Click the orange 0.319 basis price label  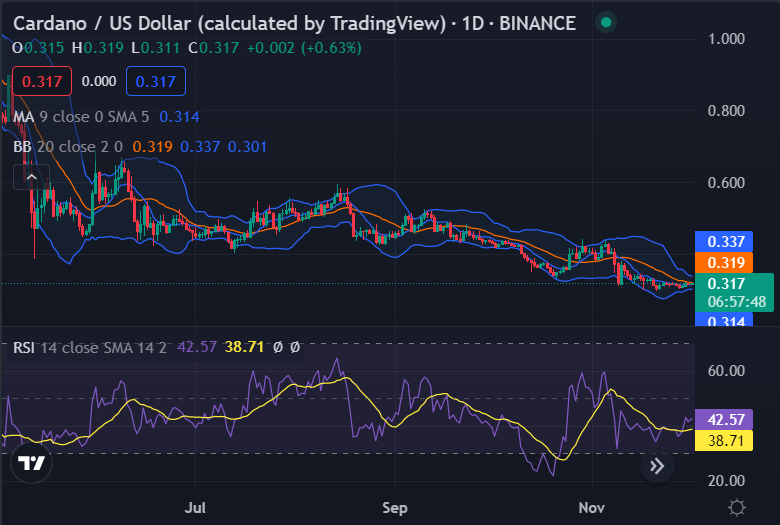pos(724,263)
